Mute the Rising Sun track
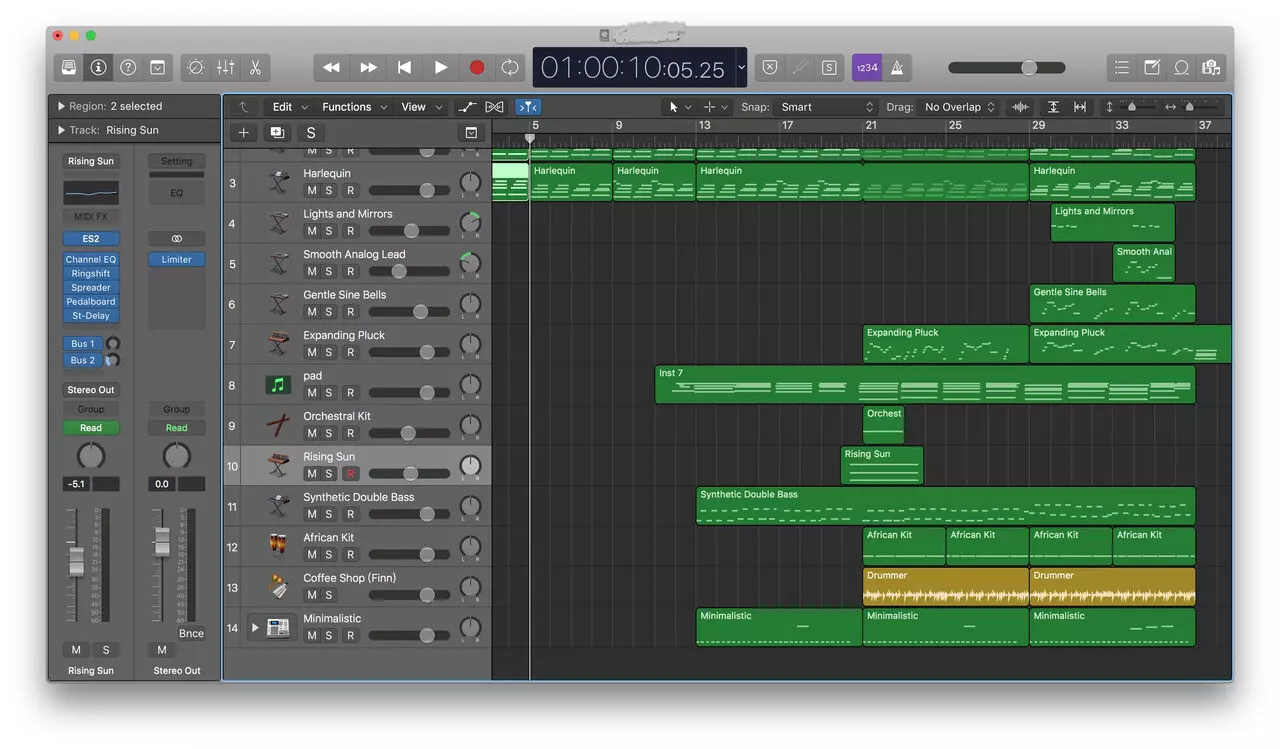The width and height of the screenshot is (1280, 749). 310,472
